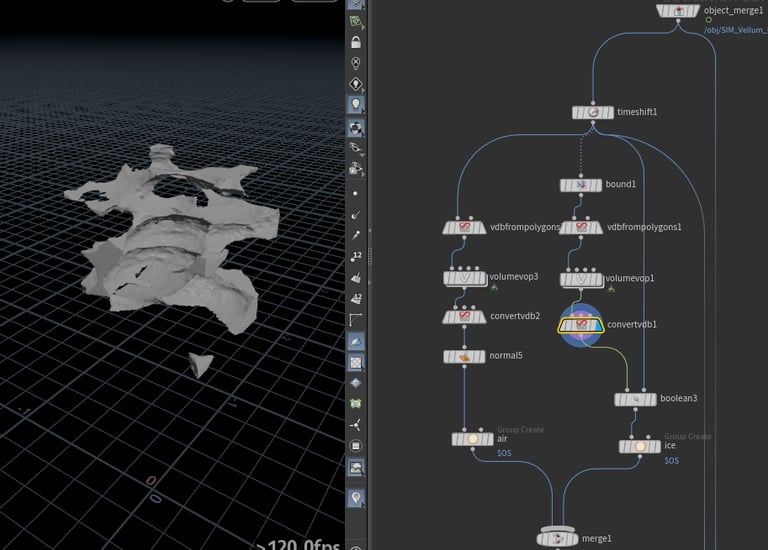Image resolution: width=768 pixels, height=550 pixels.
Task: Select the highlighted normal lighting bulb icon
Action: pos(356,104)
